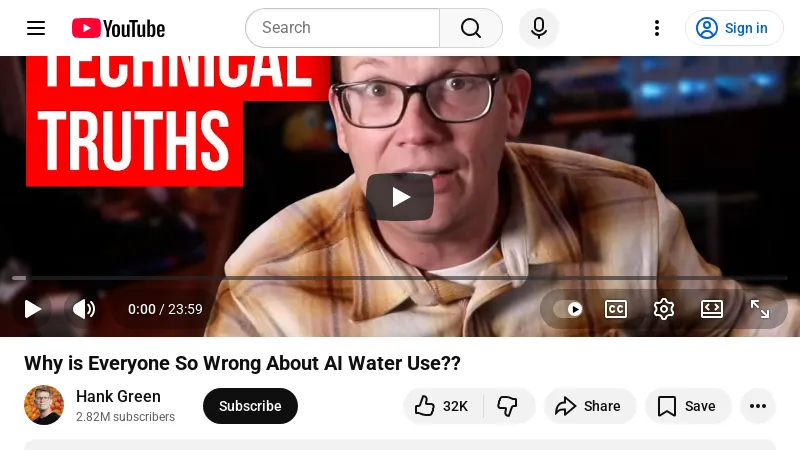Toggle the autoplay switch
Image resolution: width=800 pixels, height=450 pixels.
click(x=568, y=309)
